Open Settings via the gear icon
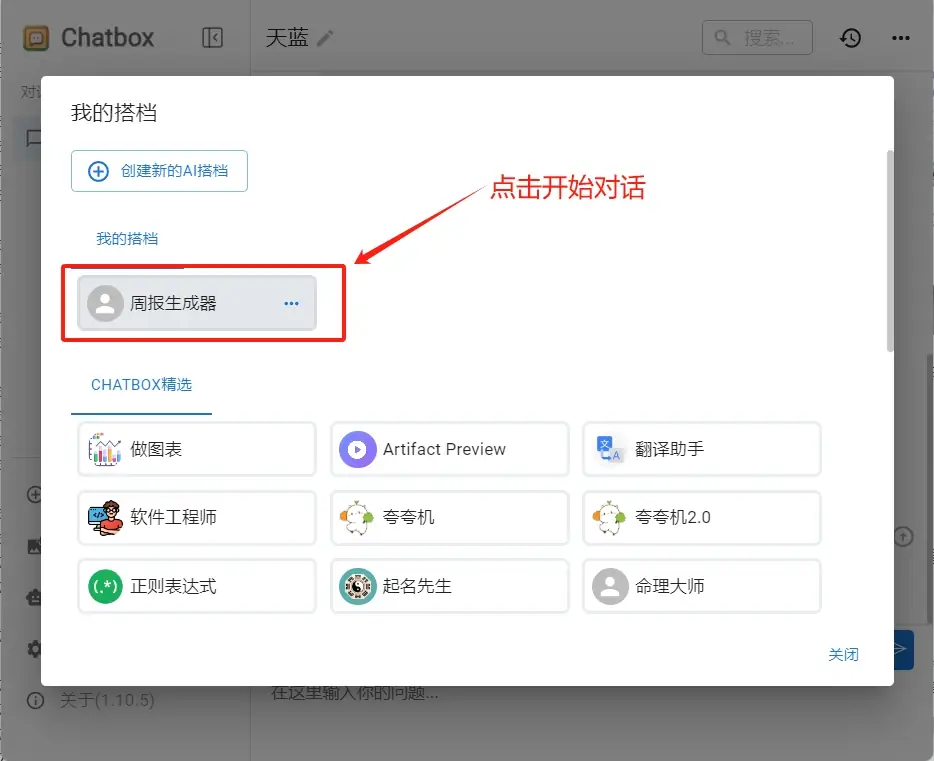934x761 pixels. [33, 648]
